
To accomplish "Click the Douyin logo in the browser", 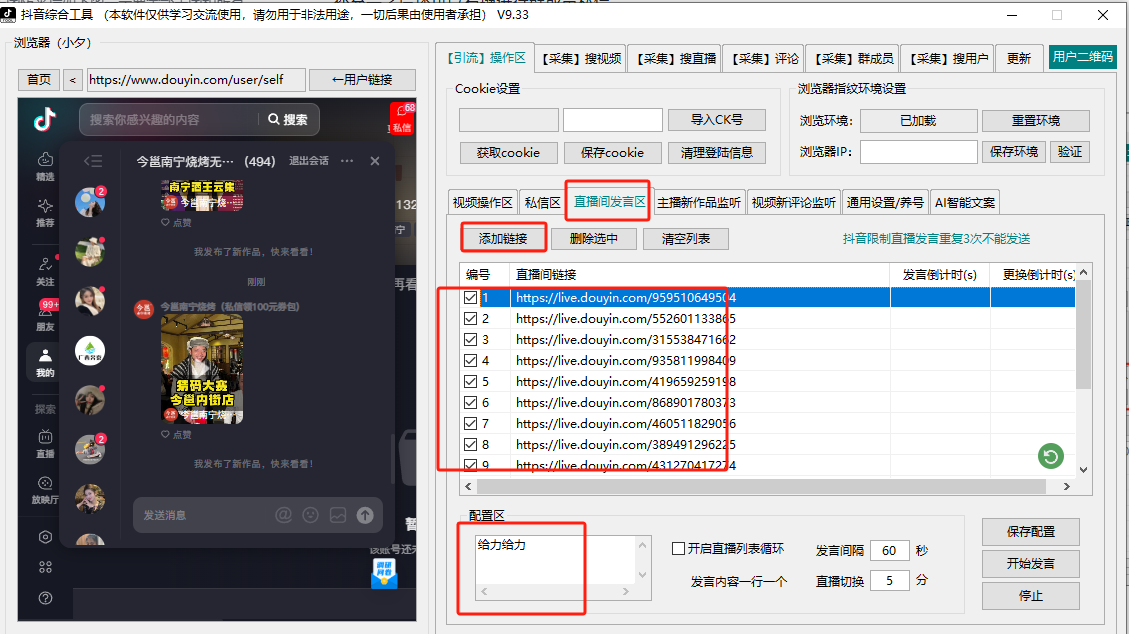I will point(45,120).
